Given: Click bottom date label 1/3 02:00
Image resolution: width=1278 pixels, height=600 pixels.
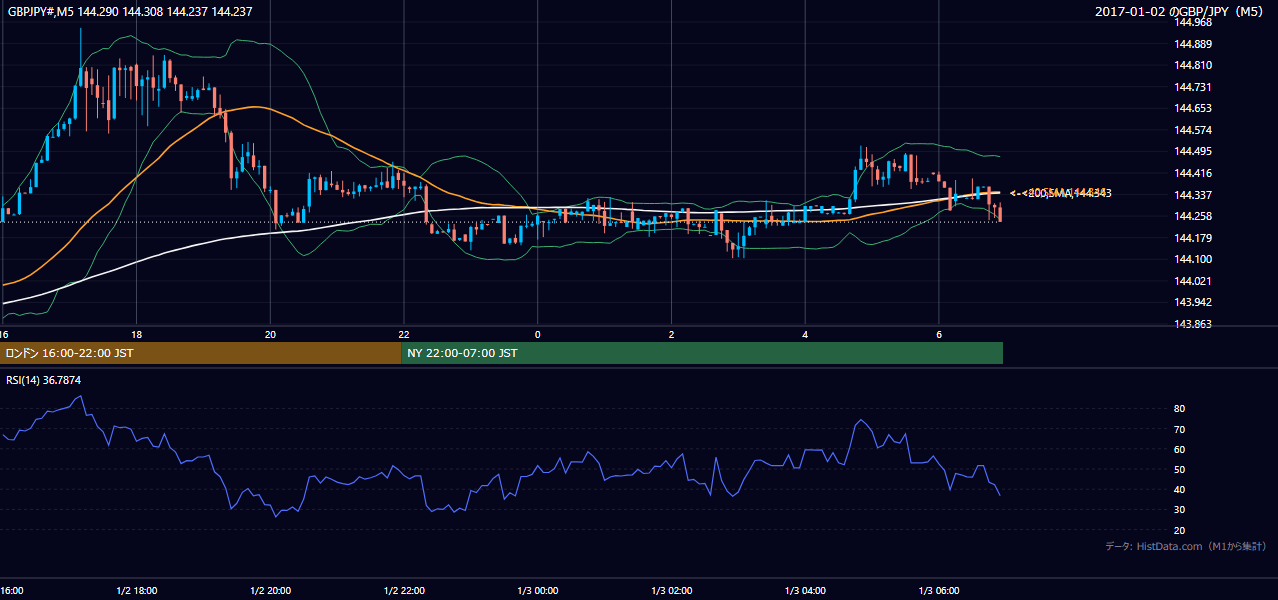Looking at the screenshot, I should [671, 590].
